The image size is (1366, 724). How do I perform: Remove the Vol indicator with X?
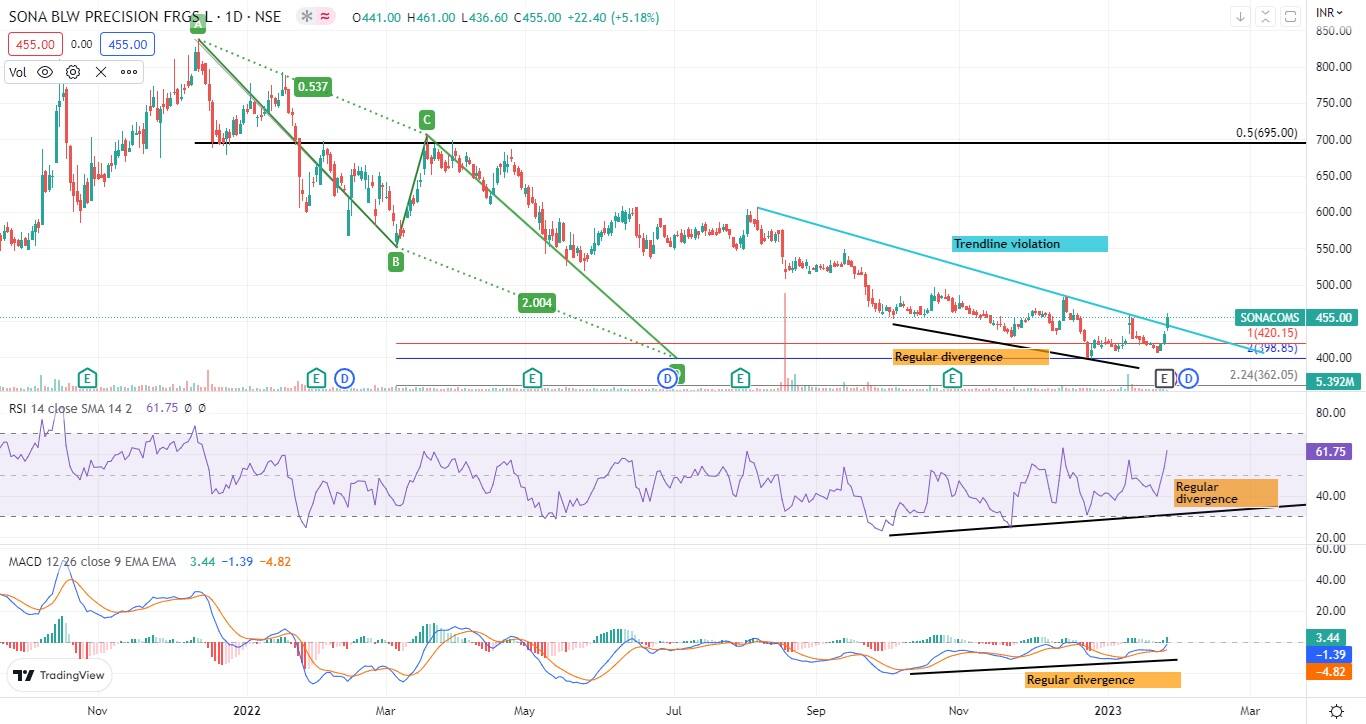[101, 72]
